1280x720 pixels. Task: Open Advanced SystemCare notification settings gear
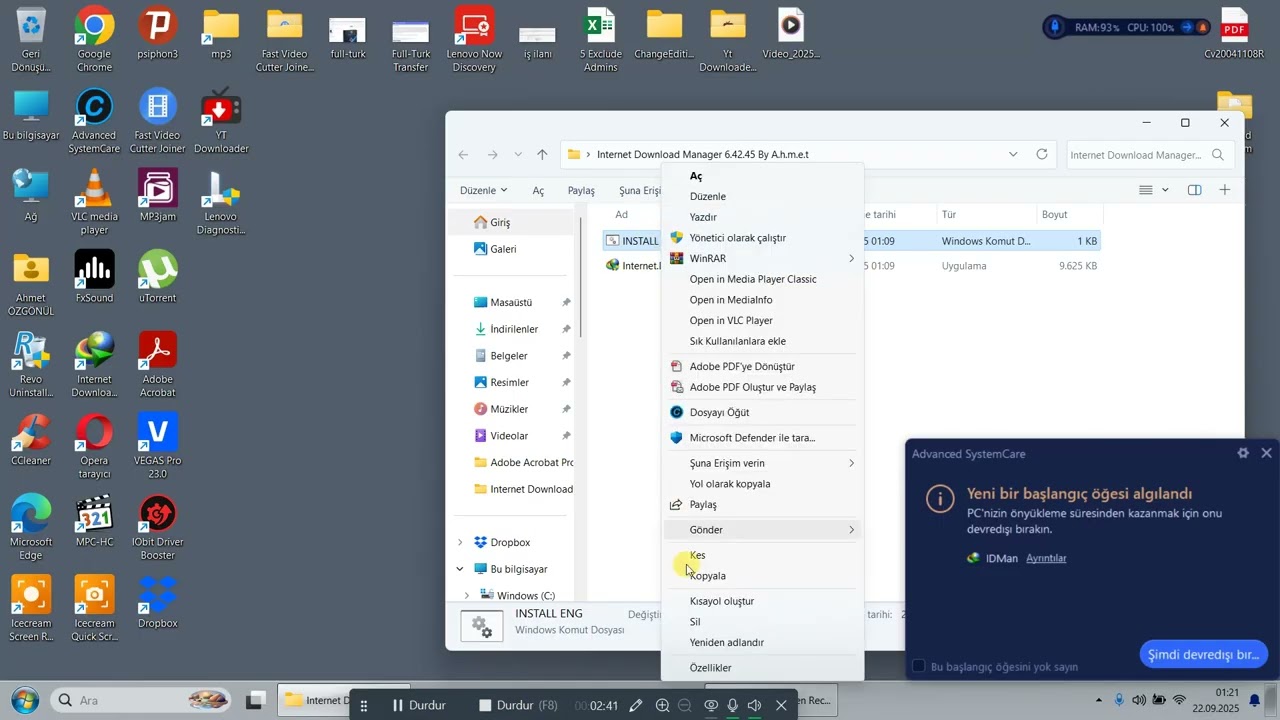[x=1243, y=453]
